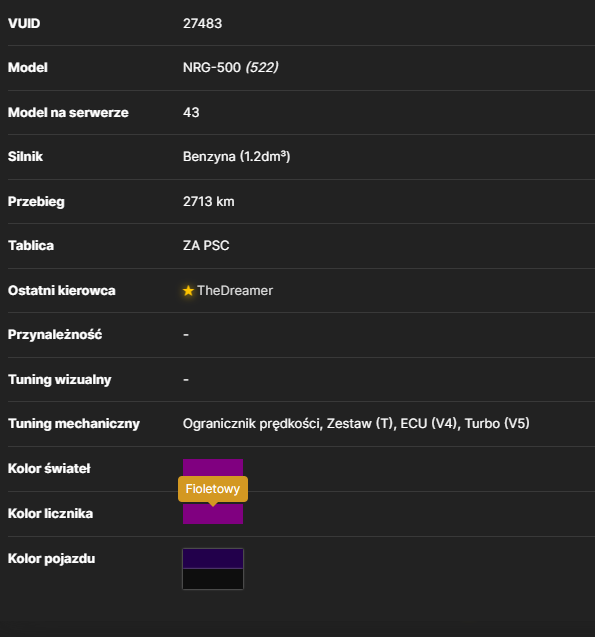Screen dimensions: 595x637
Task: Click the Silnik label
Action: [x=25, y=156]
